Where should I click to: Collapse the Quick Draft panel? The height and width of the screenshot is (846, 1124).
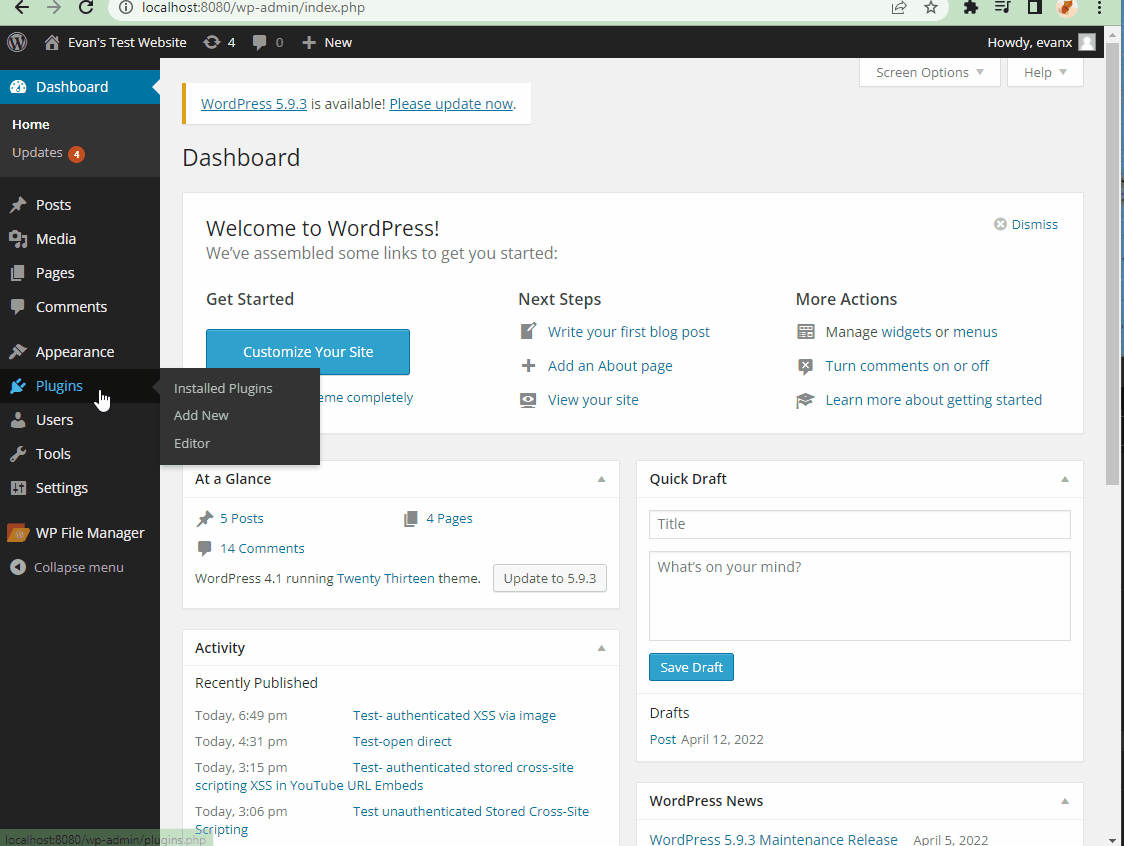coord(1065,479)
